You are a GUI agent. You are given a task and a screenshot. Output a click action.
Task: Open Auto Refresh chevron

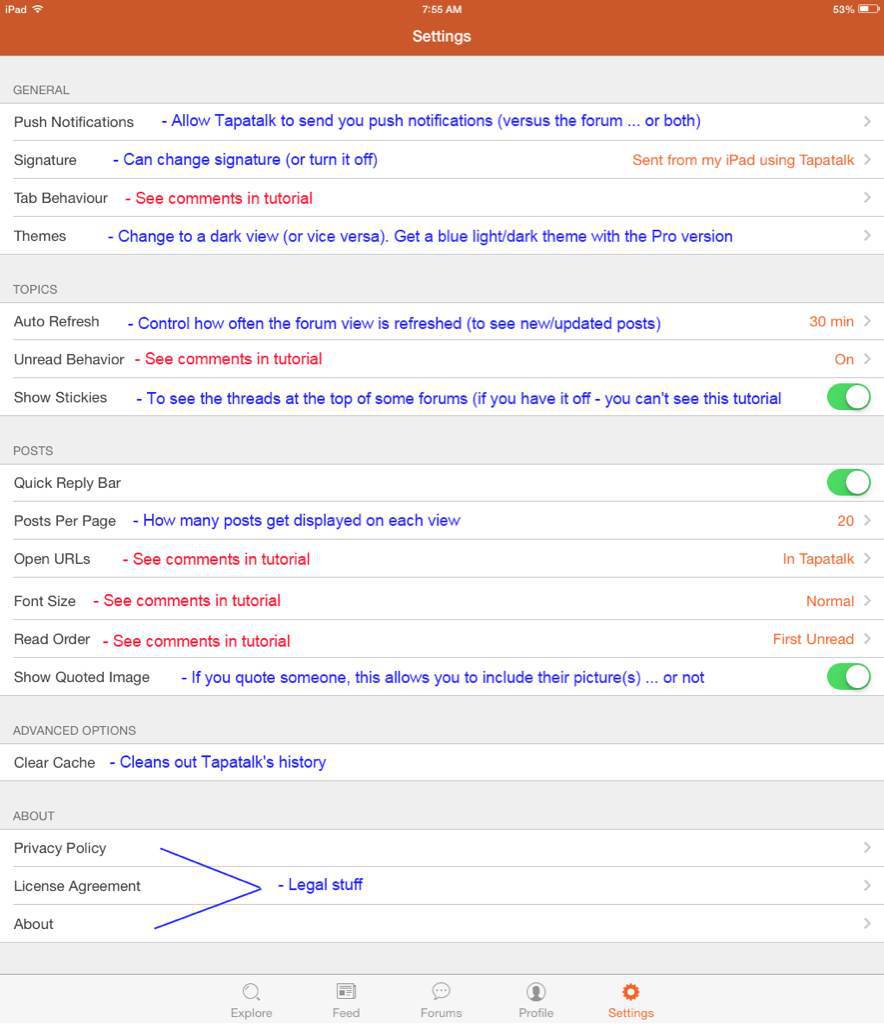click(x=867, y=321)
